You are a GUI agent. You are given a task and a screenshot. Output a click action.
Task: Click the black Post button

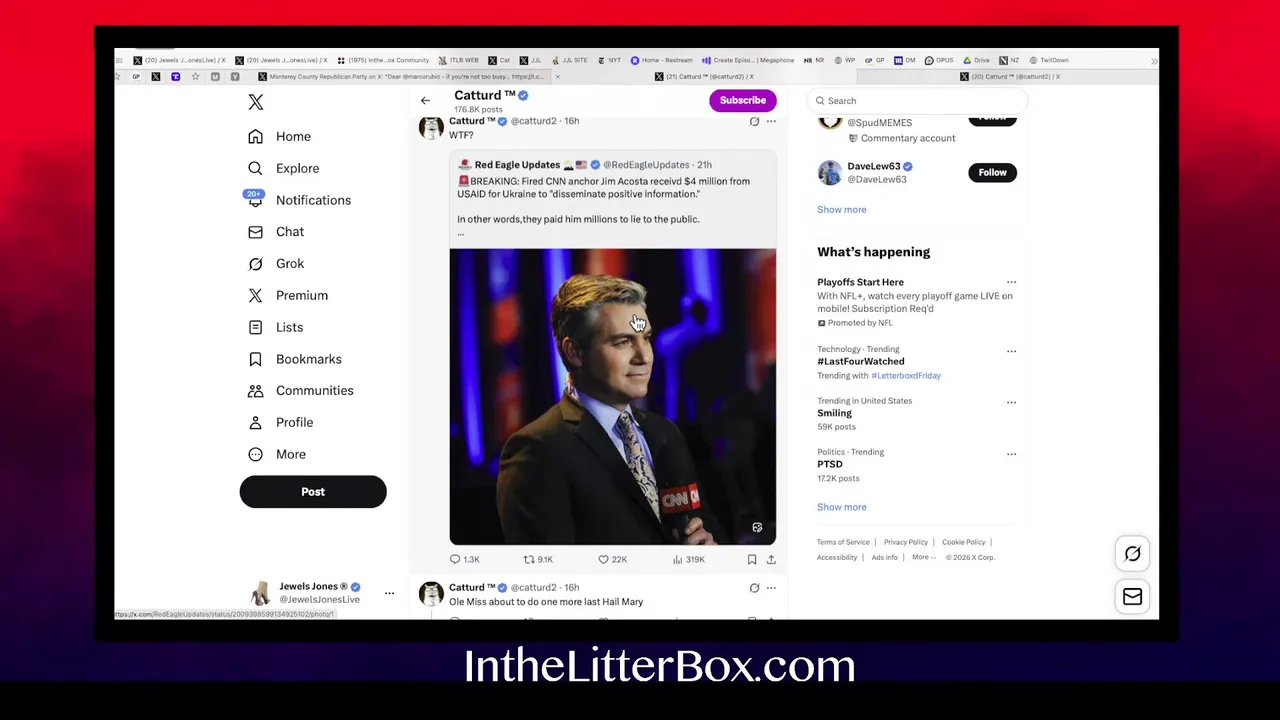(313, 492)
